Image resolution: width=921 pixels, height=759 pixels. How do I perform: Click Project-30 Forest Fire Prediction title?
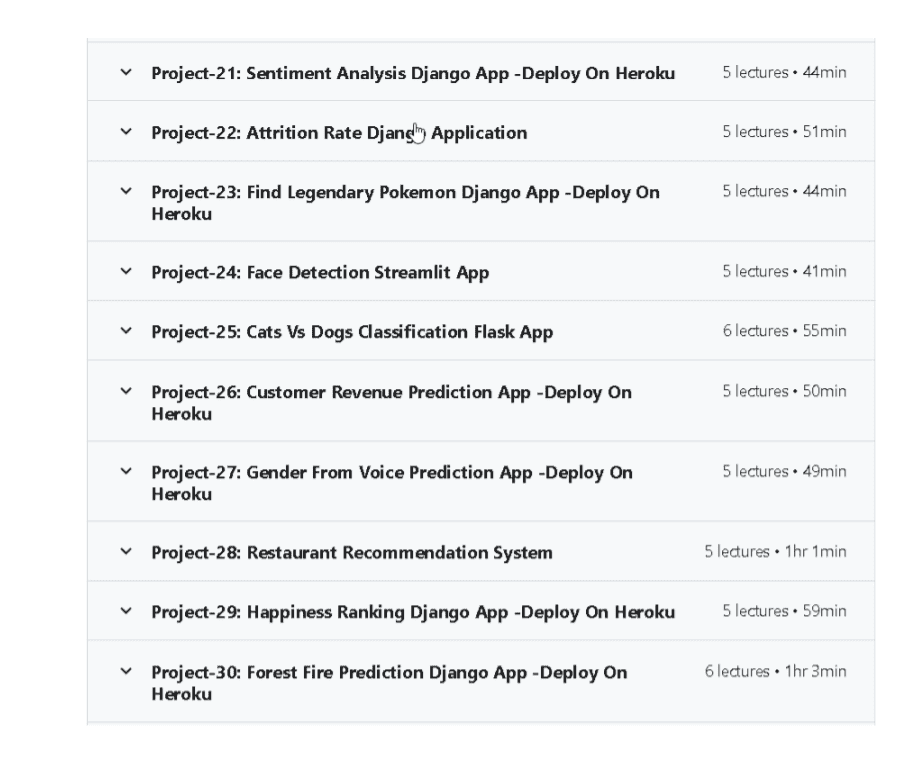click(389, 683)
